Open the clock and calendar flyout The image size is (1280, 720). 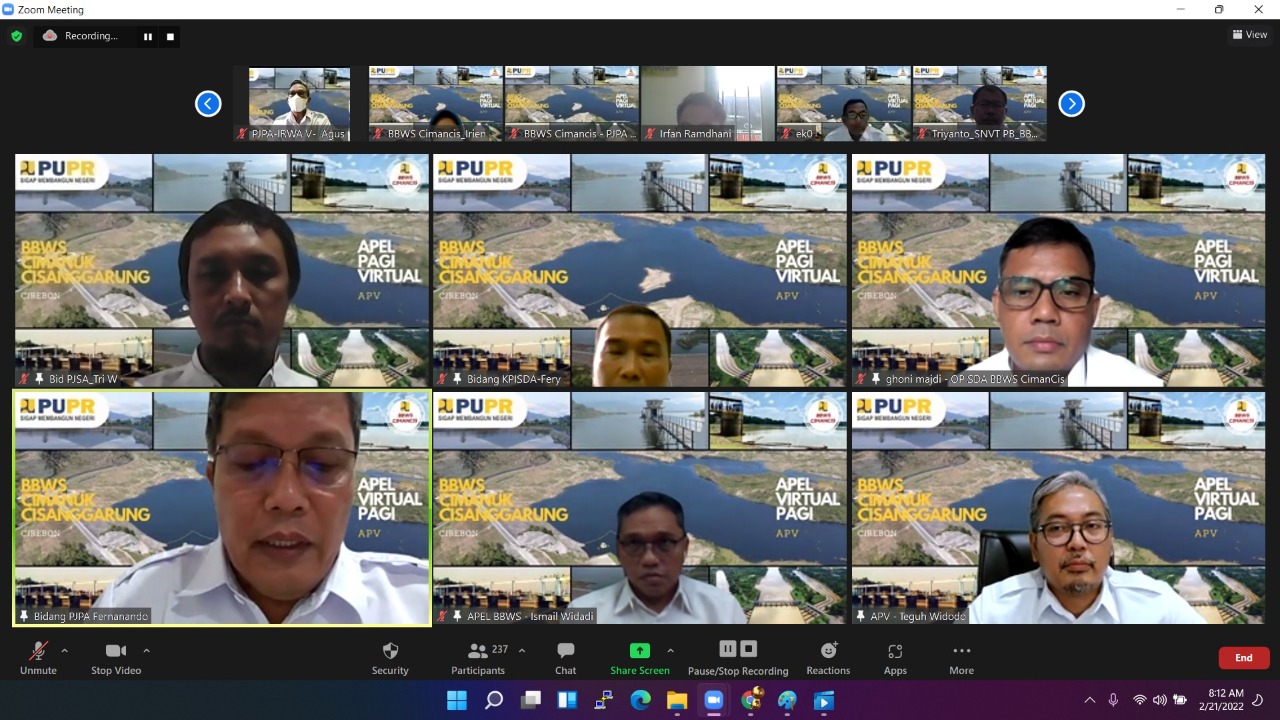1222,699
